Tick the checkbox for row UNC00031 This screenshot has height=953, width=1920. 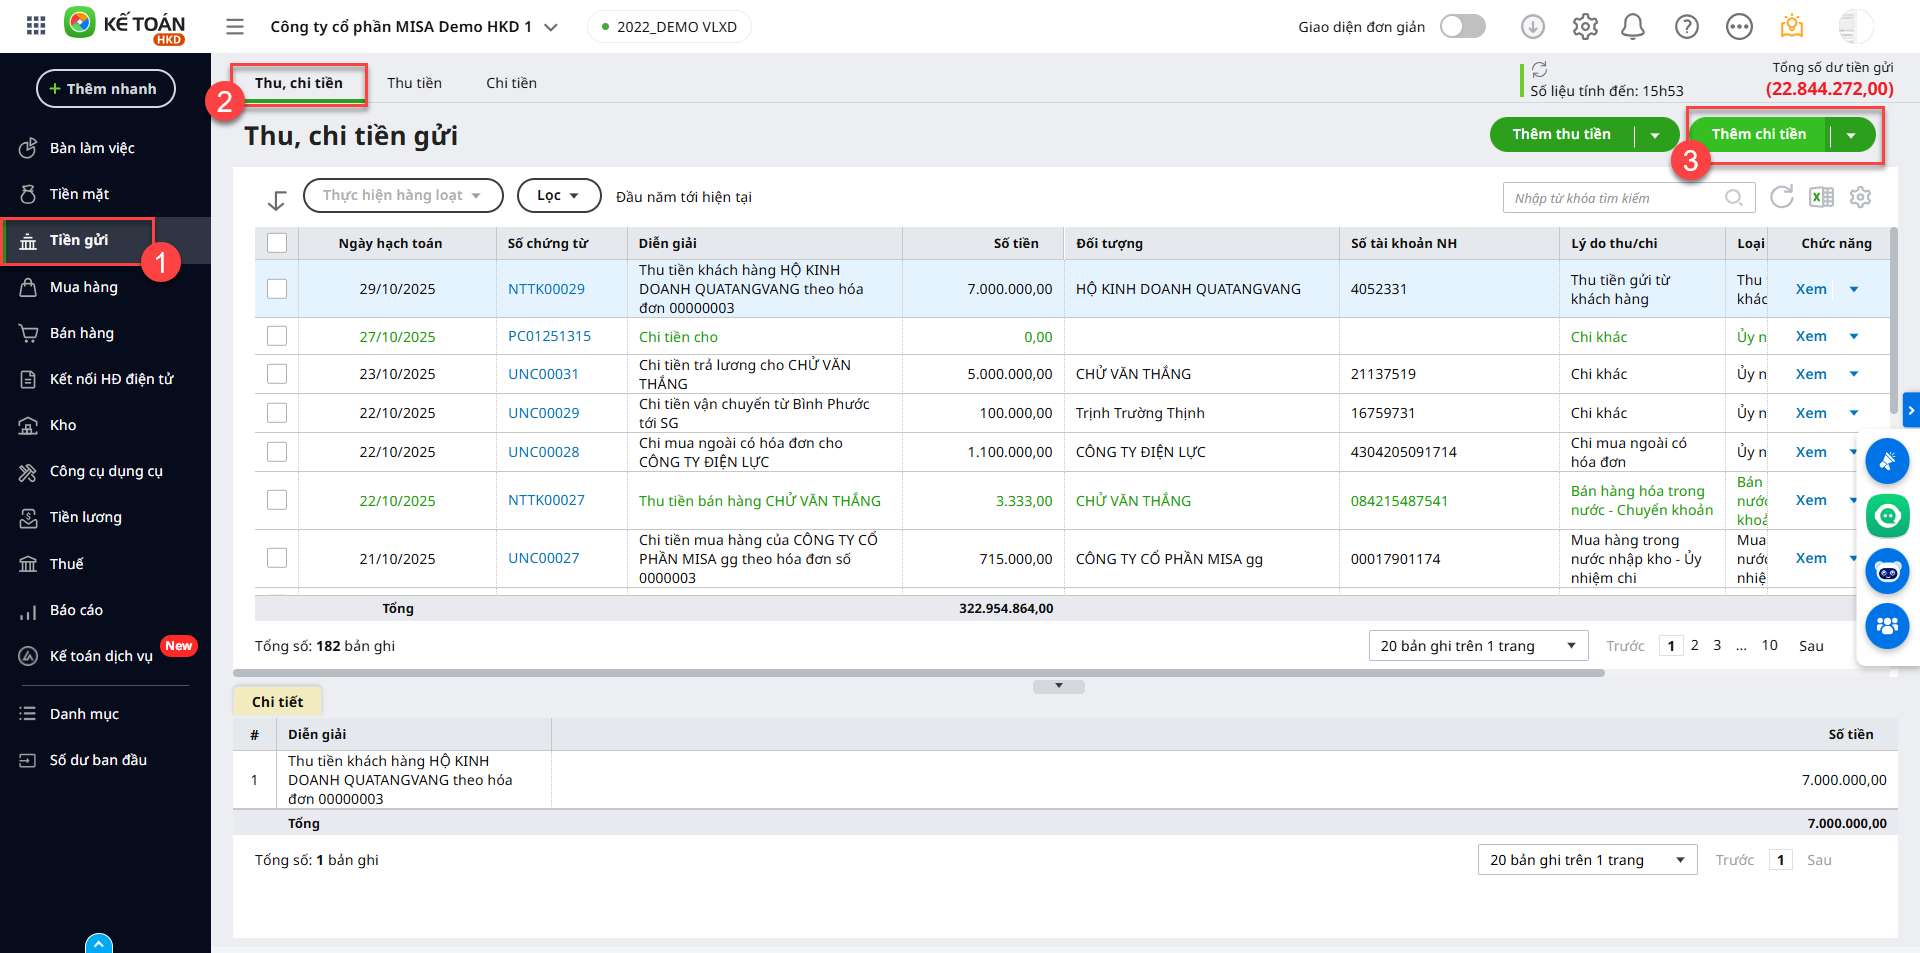click(x=277, y=374)
